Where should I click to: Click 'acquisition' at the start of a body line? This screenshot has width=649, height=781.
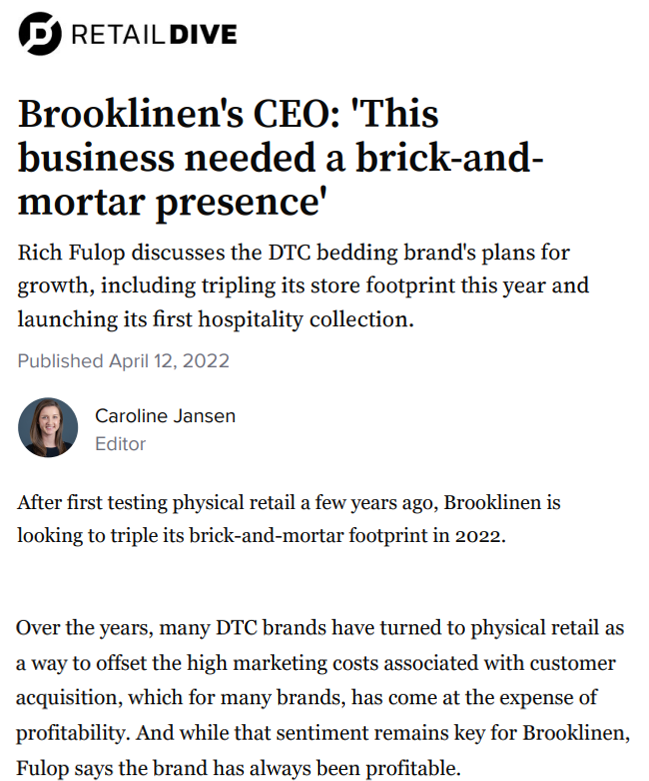[x=66, y=698]
